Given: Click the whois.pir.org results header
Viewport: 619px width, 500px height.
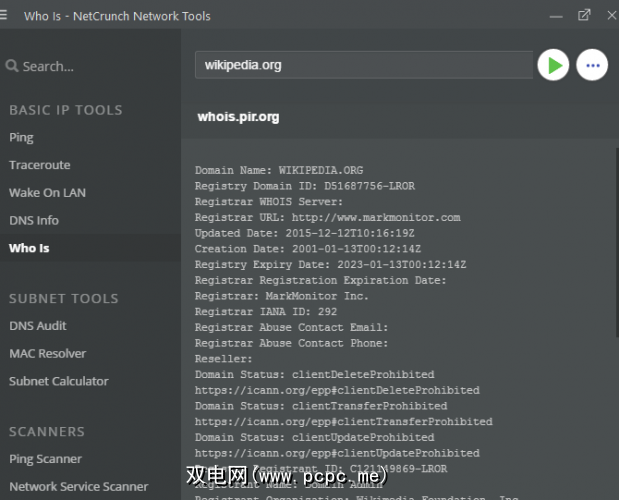Looking at the screenshot, I should (x=238, y=117).
